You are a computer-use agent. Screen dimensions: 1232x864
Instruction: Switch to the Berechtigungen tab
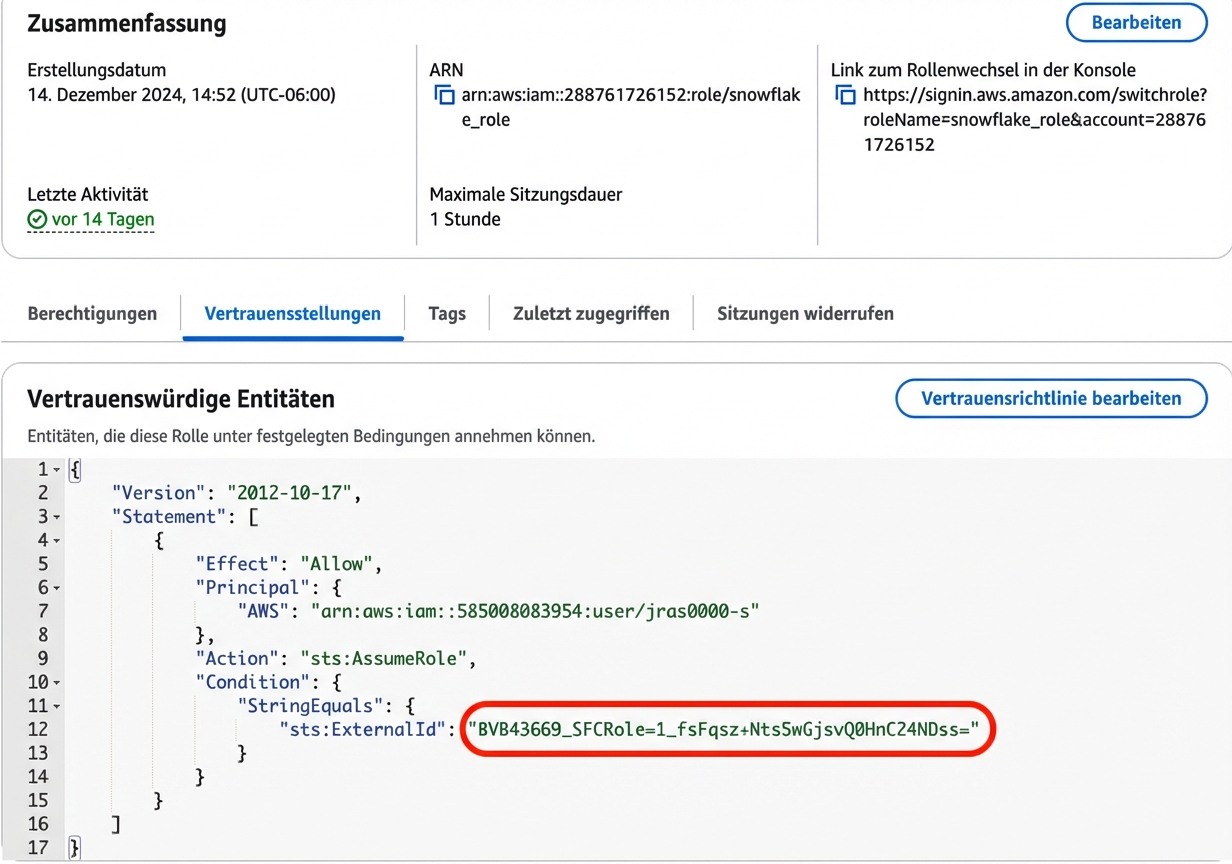92,313
